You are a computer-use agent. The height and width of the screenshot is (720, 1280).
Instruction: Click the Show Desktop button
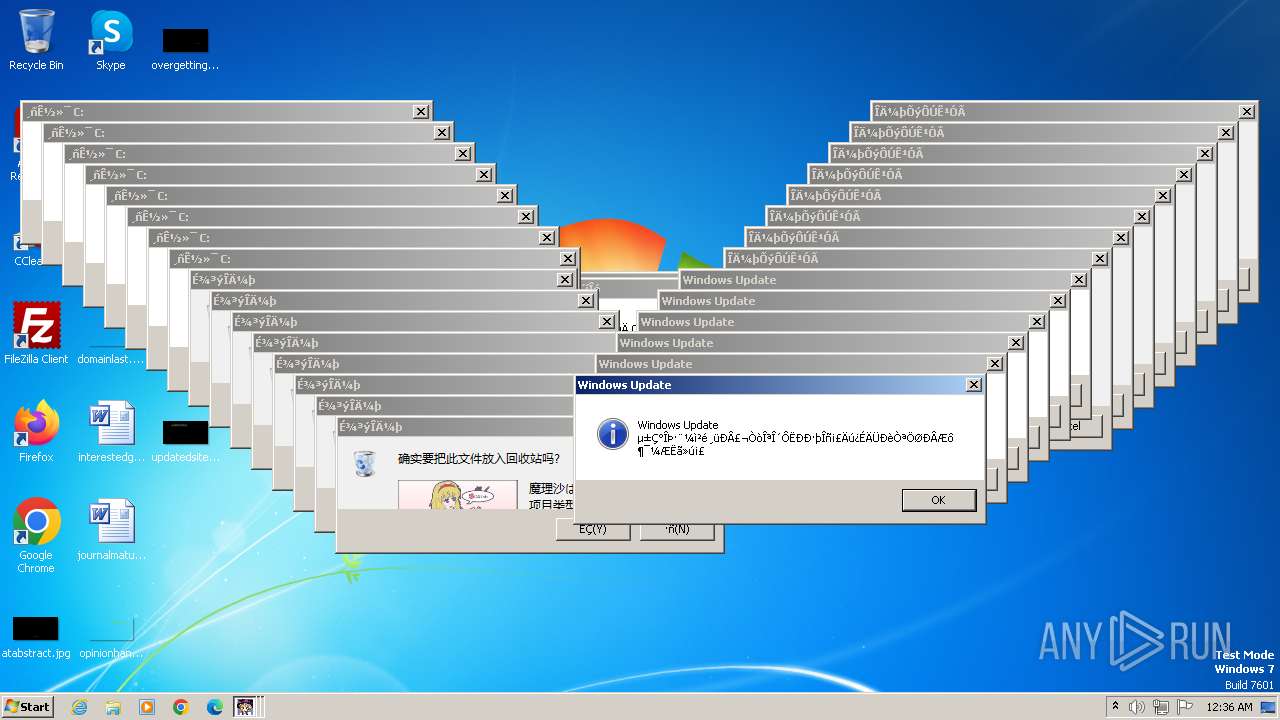tap(1270, 707)
